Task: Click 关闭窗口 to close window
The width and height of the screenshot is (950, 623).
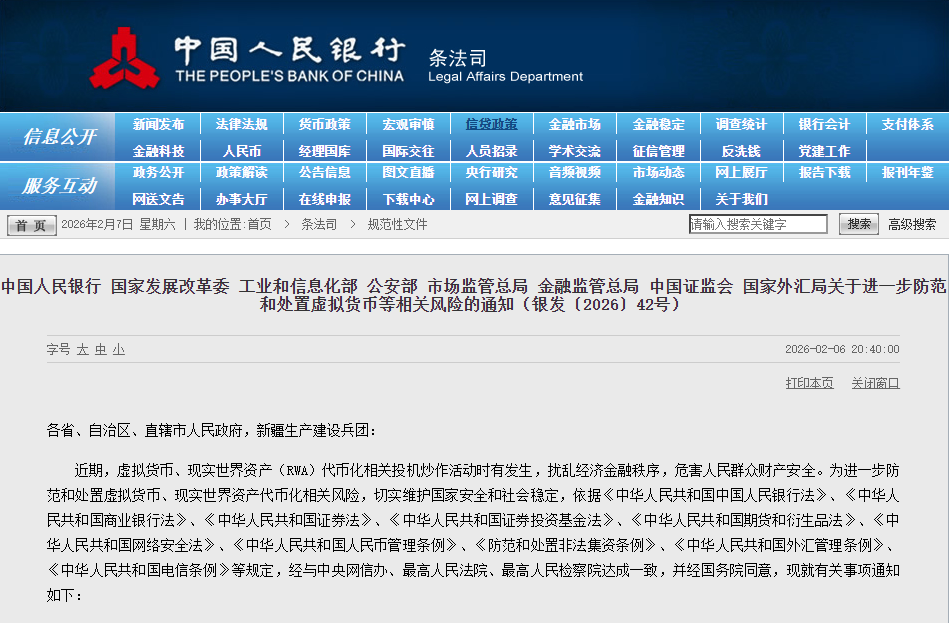Action: click(x=875, y=383)
